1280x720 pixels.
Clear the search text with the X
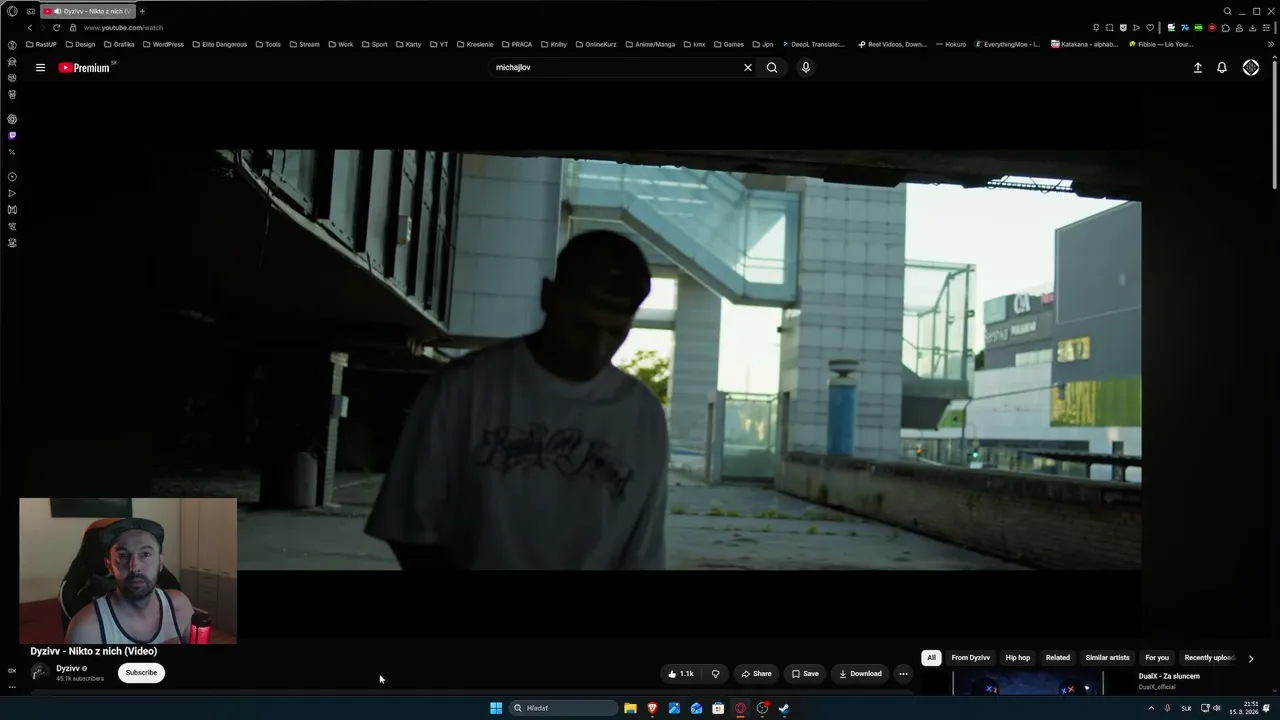[747, 68]
